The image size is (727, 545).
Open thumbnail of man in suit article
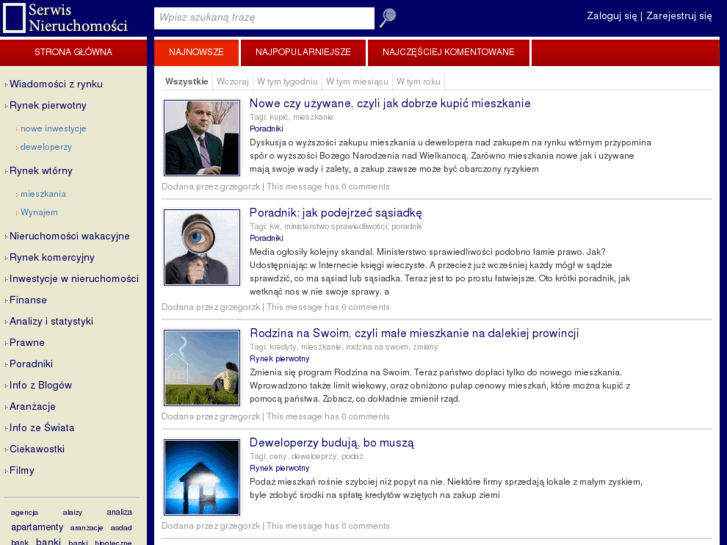click(x=202, y=138)
